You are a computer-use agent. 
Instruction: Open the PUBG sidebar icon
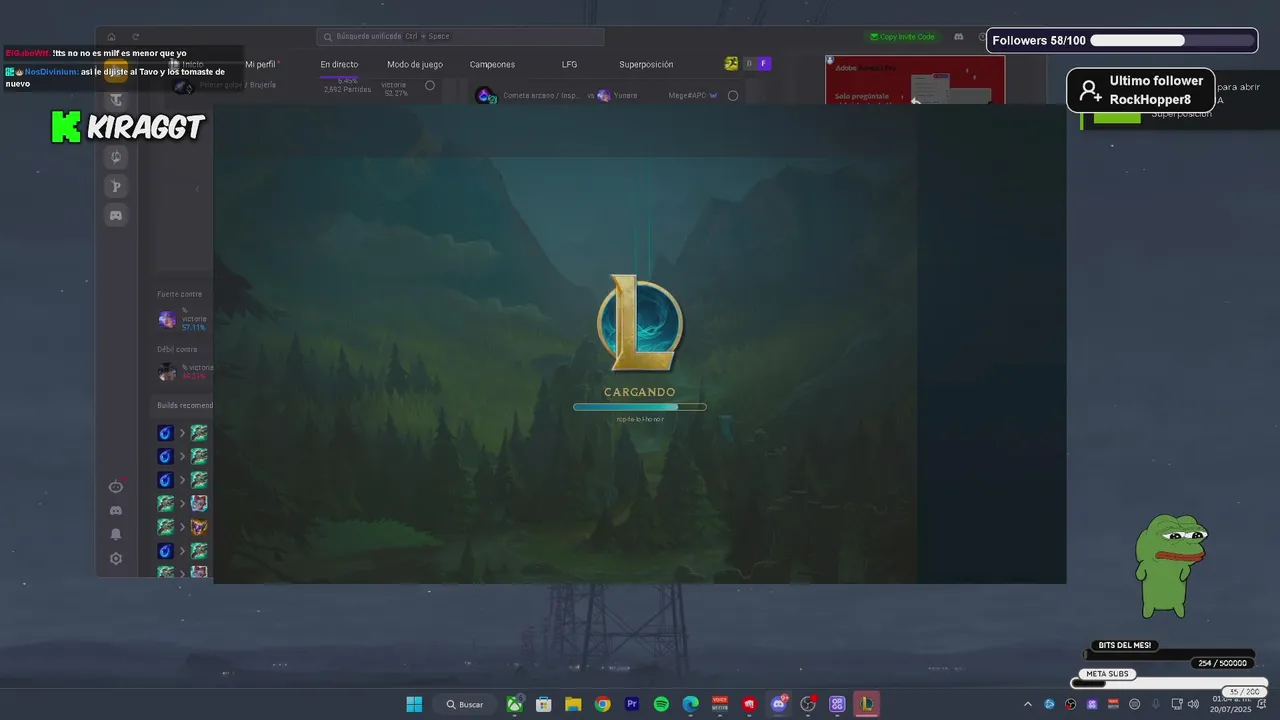[x=116, y=186]
